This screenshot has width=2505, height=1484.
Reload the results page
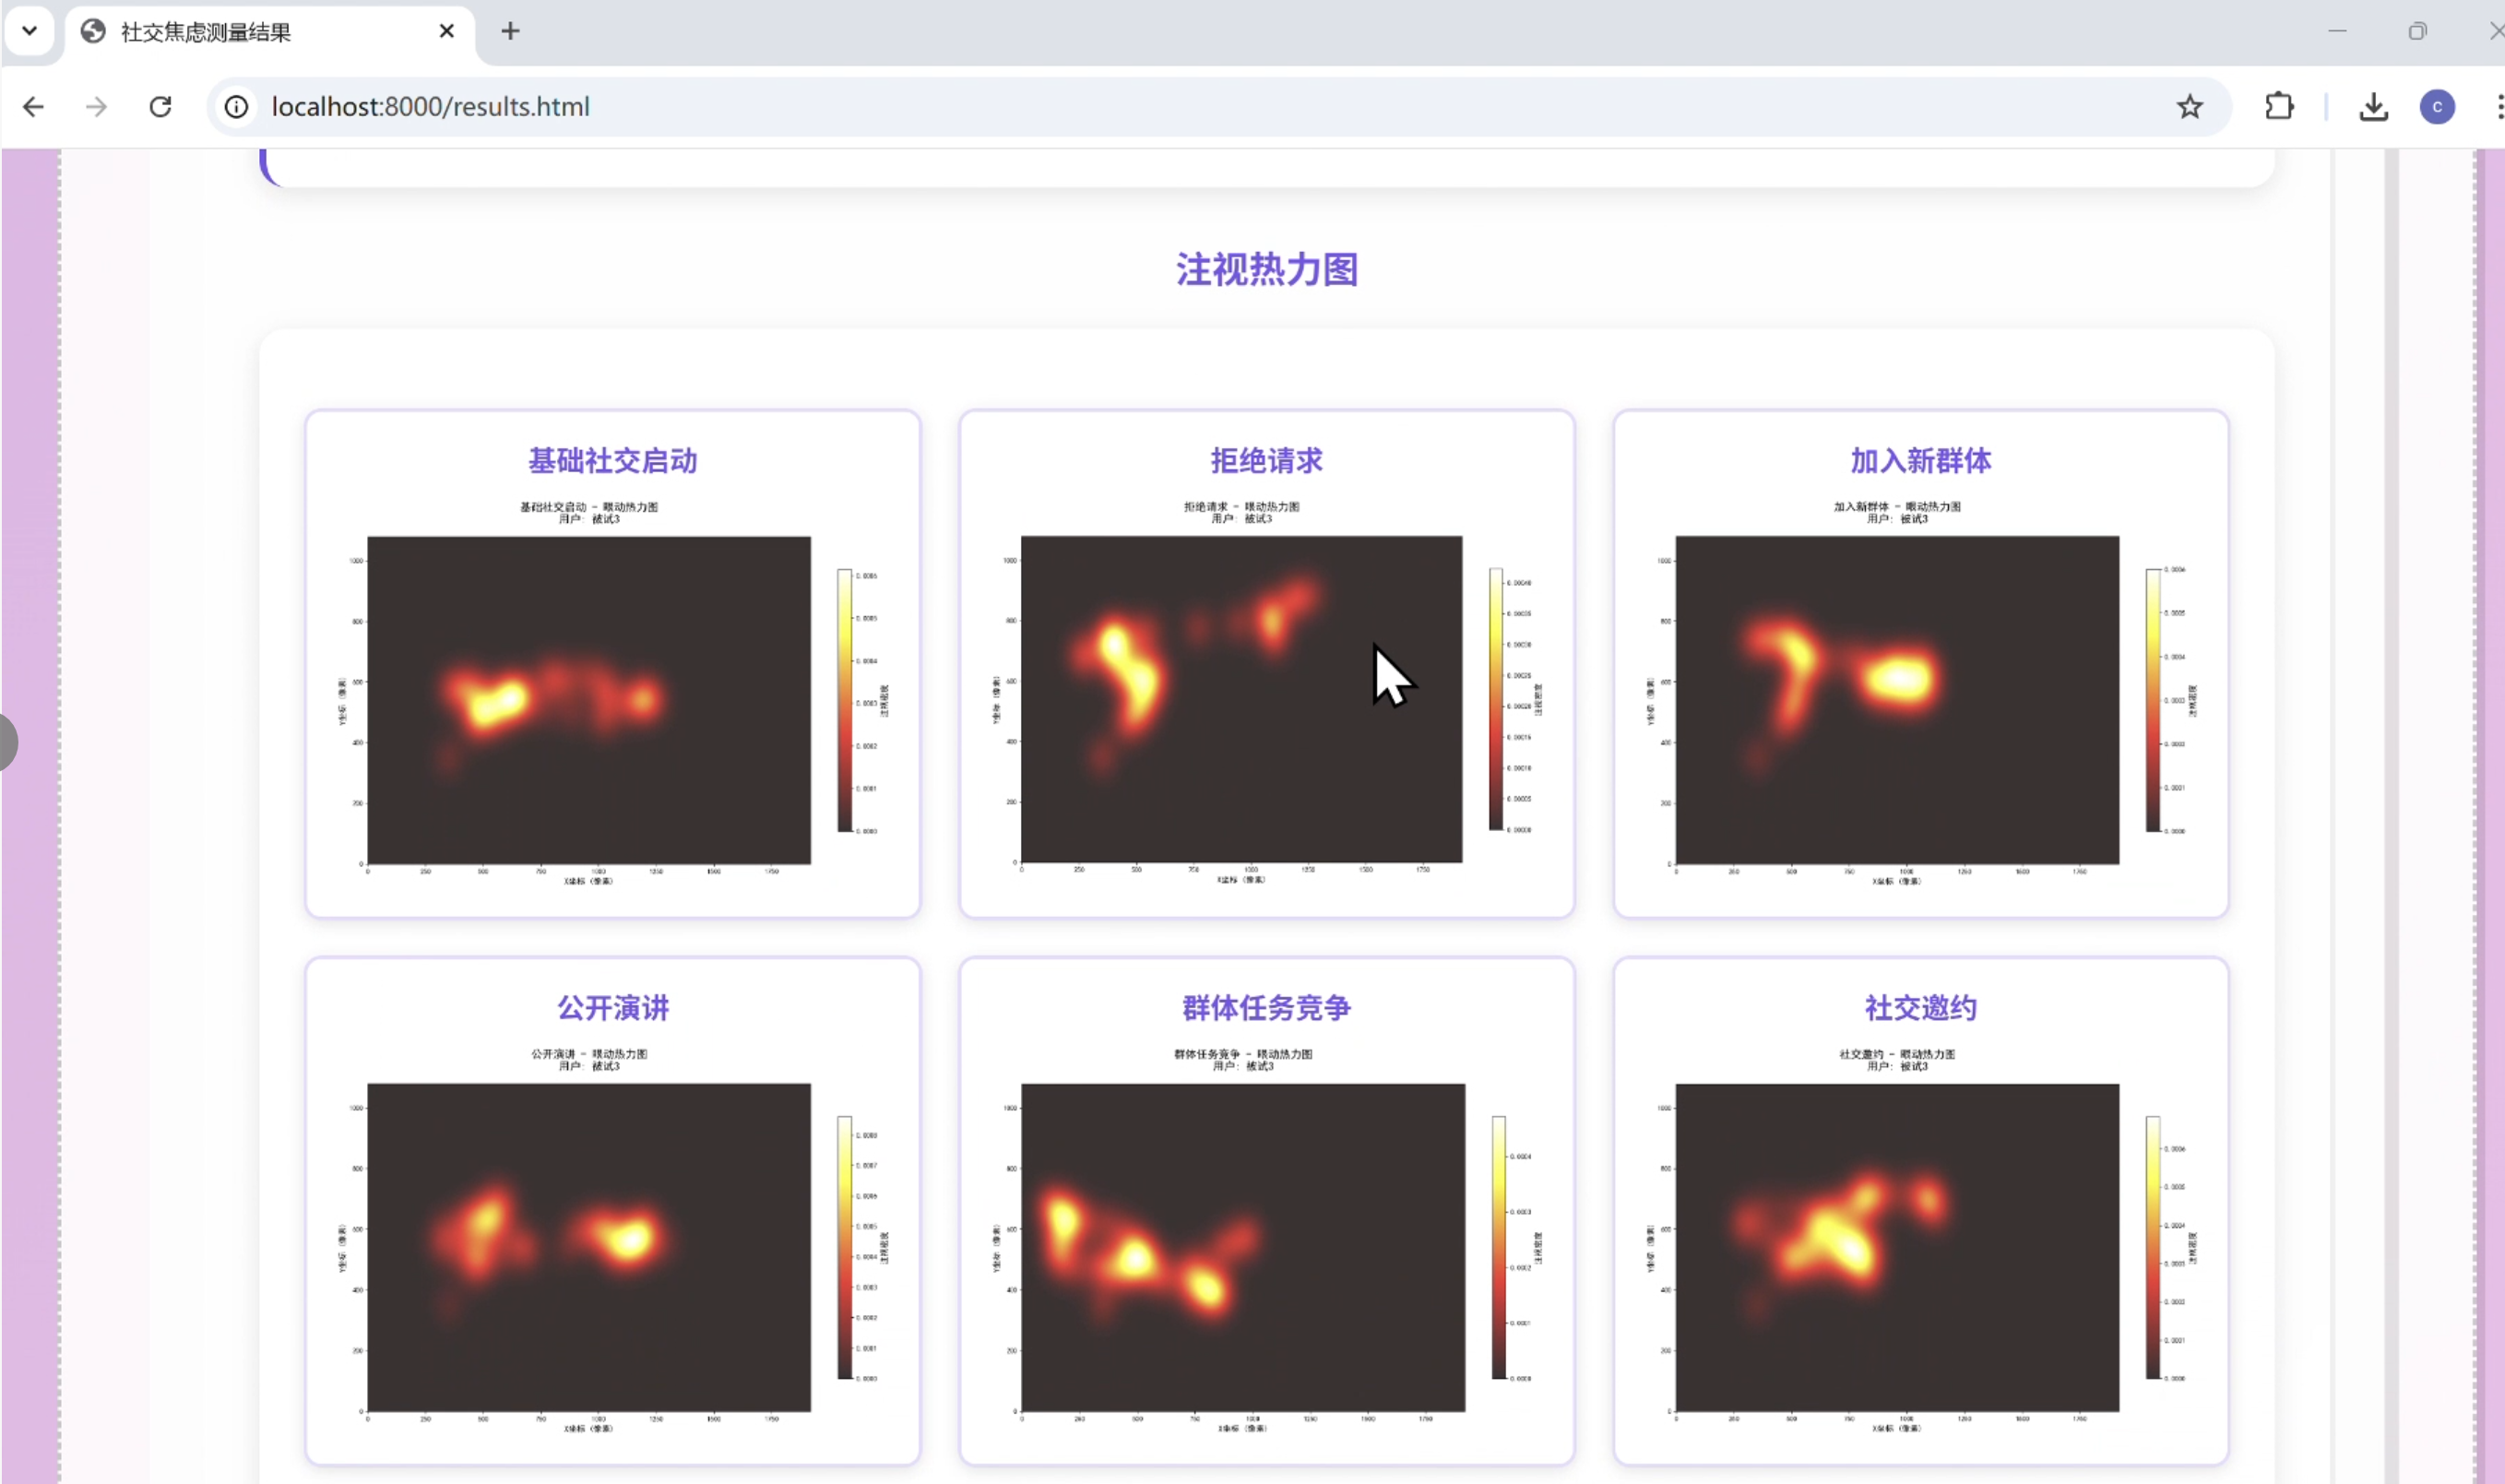point(160,107)
